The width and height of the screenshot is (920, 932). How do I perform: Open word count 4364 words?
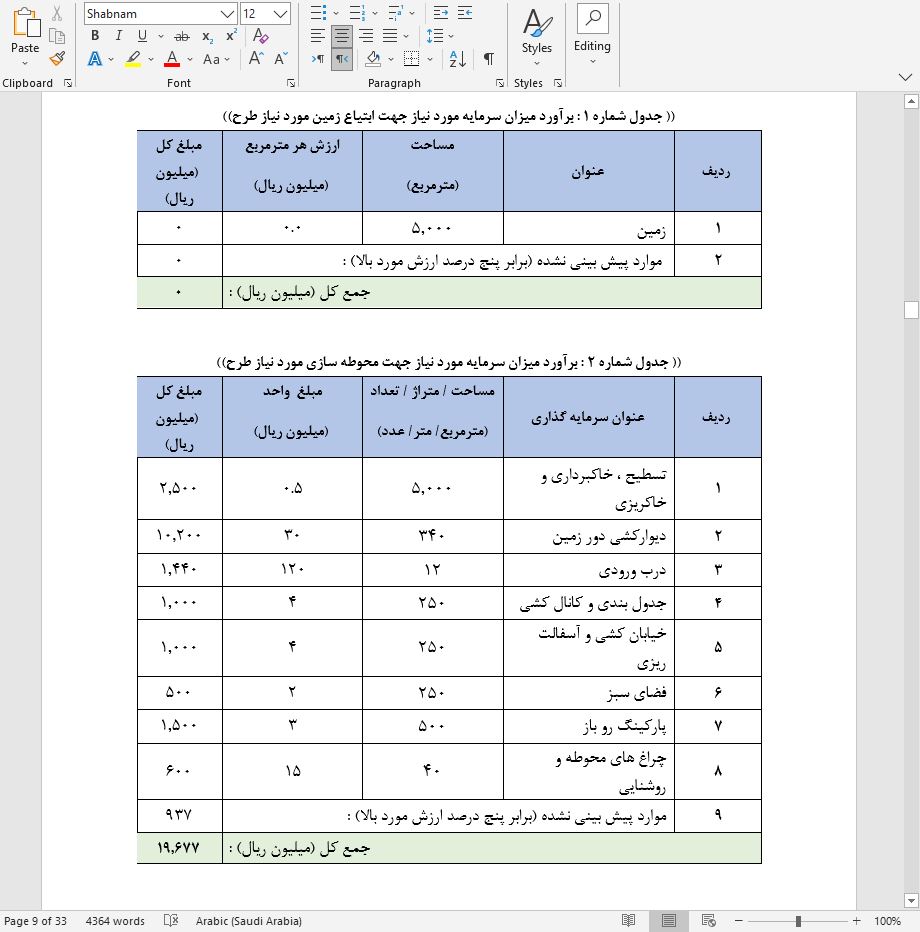coord(115,921)
